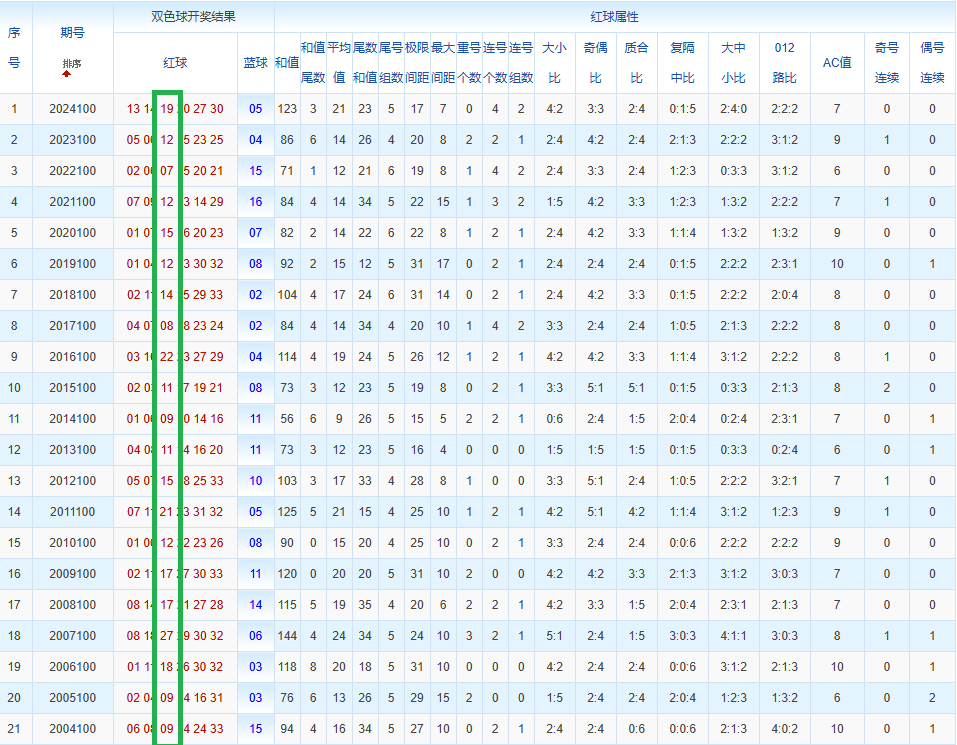Click the AC值 column header
Screen dimensions: 957x745
click(x=837, y=63)
